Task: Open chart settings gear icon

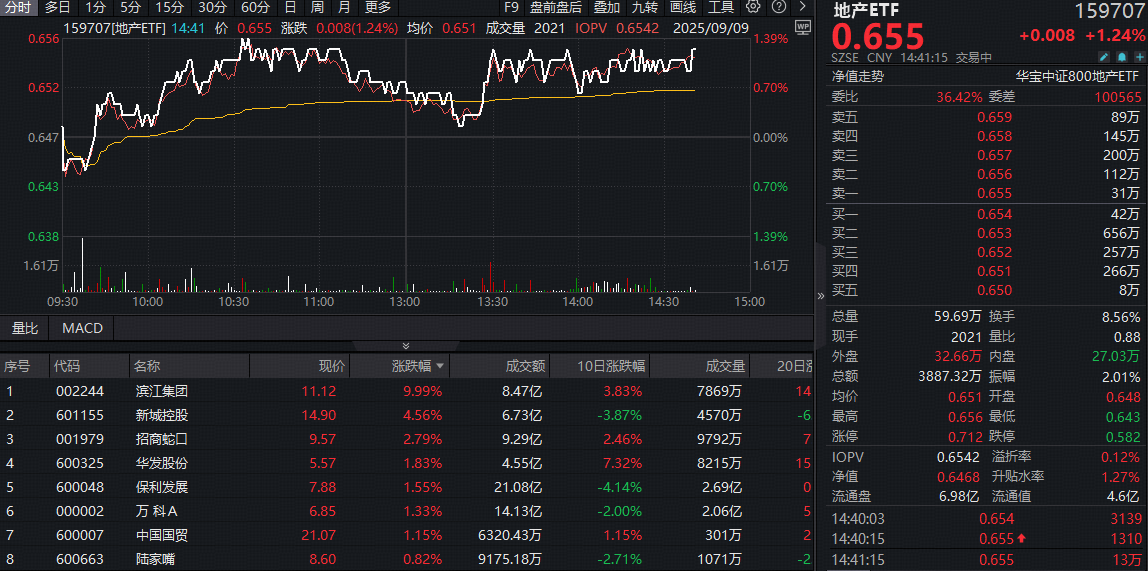Action: click(753, 6)
